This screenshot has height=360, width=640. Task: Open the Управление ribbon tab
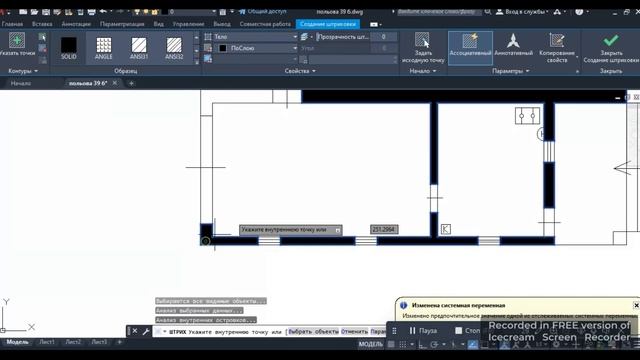point(188,24)
